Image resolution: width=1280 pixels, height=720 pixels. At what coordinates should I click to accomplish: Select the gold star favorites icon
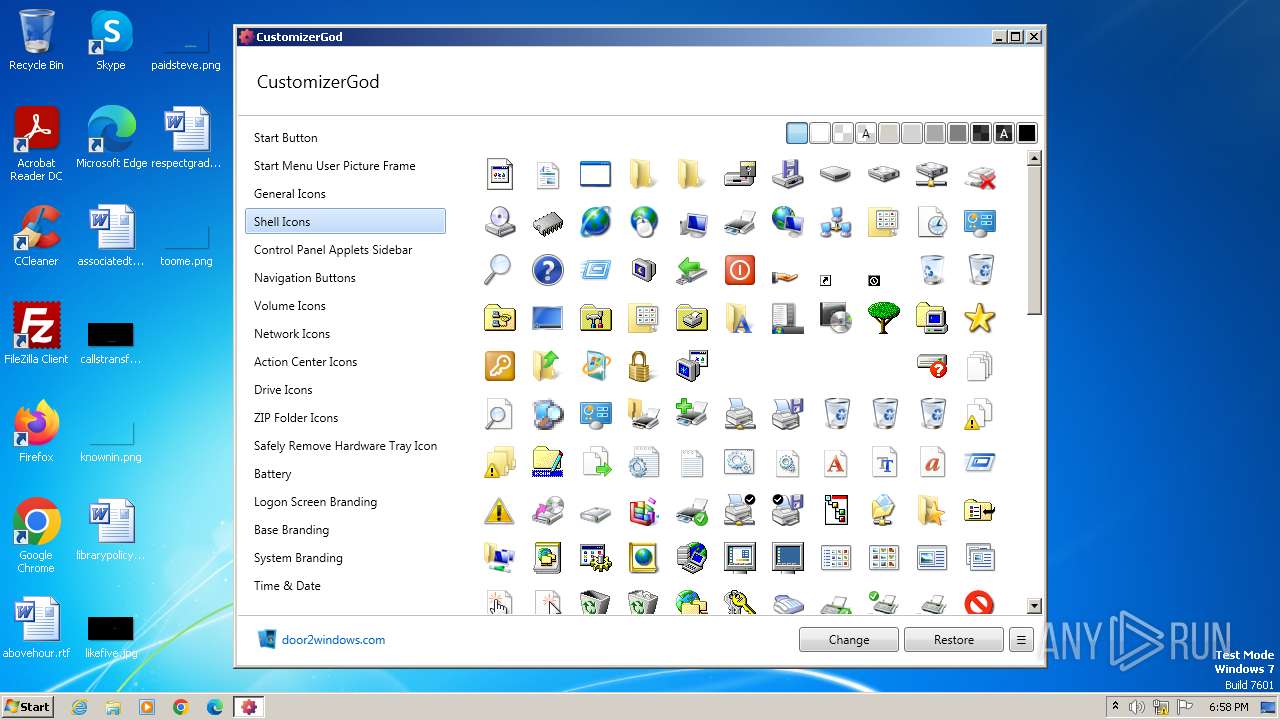coord(979,318)
